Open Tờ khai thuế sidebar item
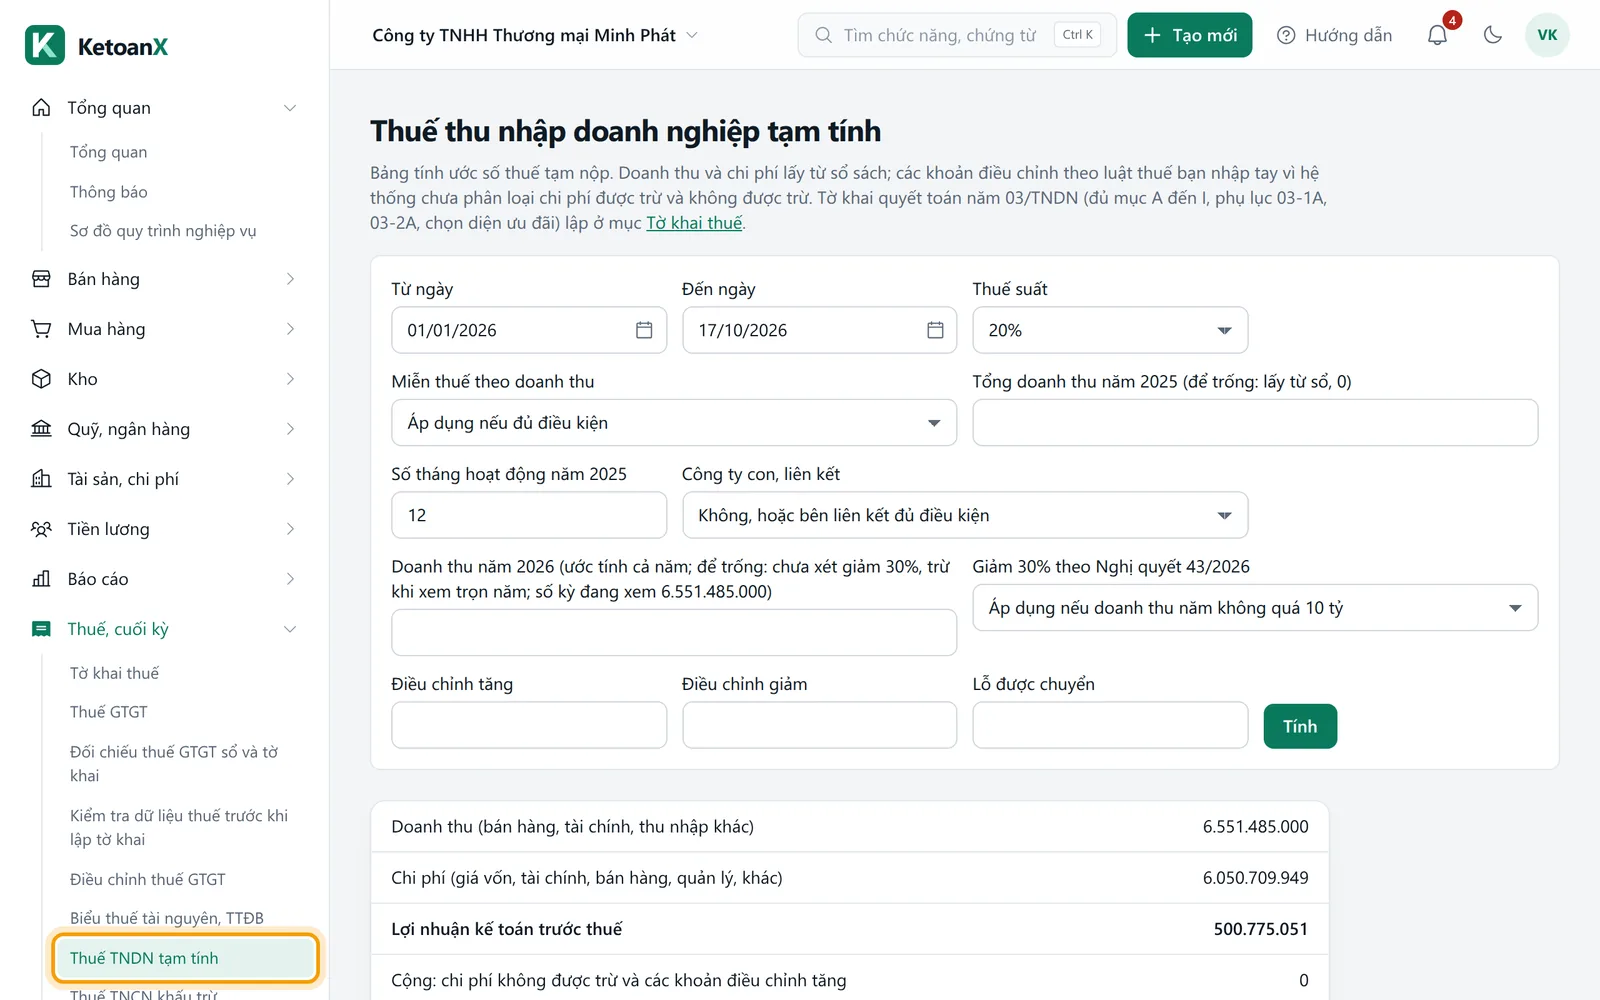 114,673
